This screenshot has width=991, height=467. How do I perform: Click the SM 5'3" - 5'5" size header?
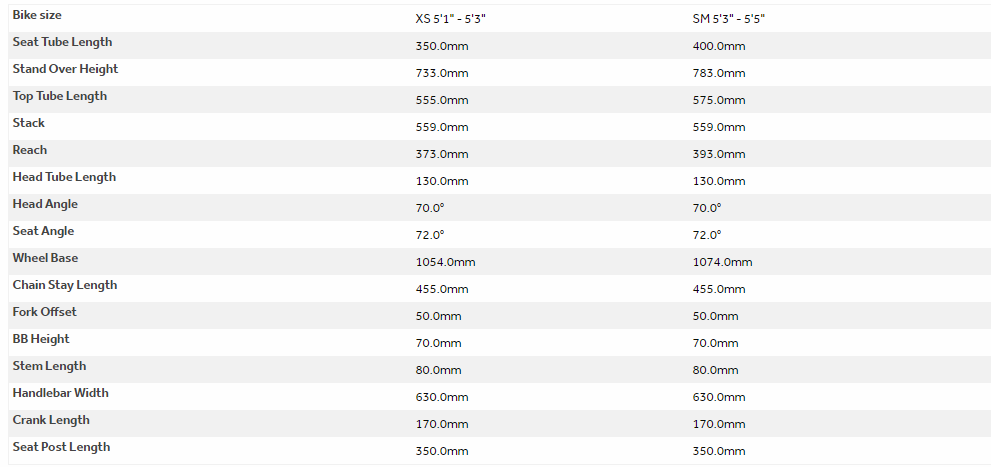(x=735, y=19)
